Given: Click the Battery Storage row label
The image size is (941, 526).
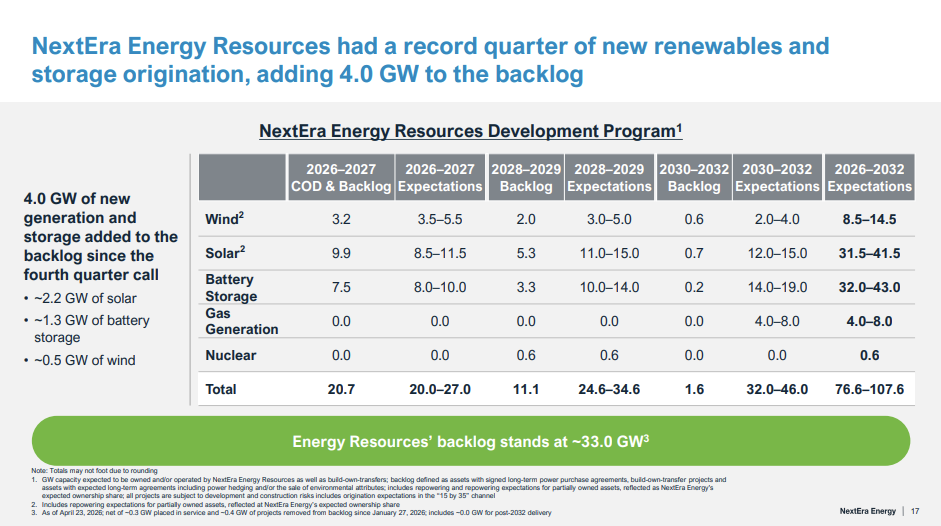Looking at the screenshot, I should coord(230,288).
